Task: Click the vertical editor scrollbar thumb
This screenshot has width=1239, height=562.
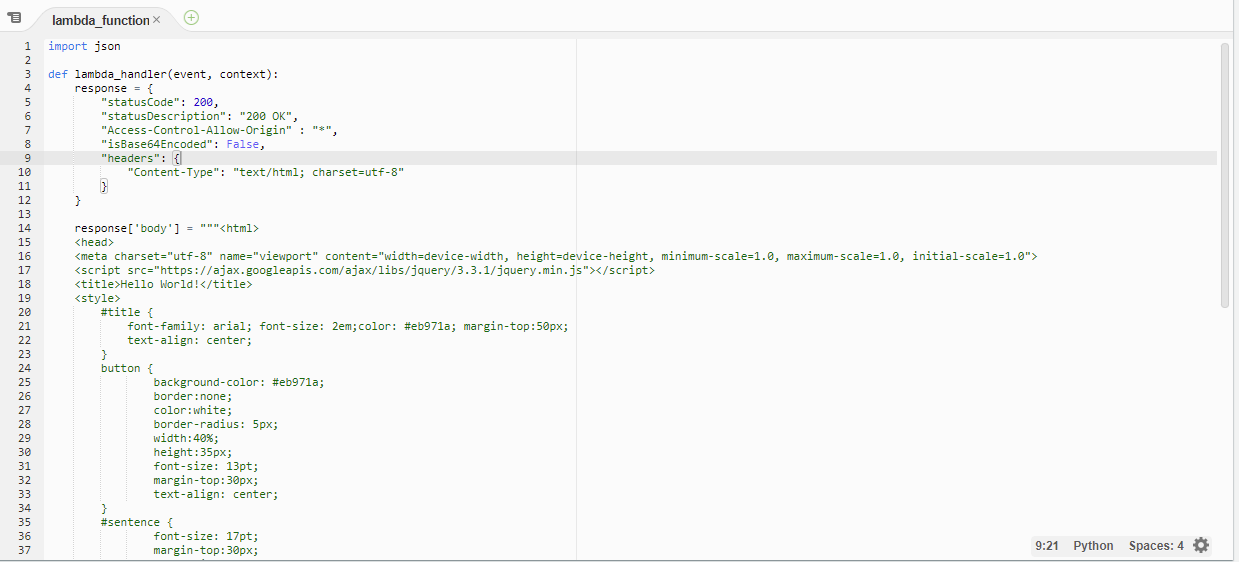Action: (1225, 175)
